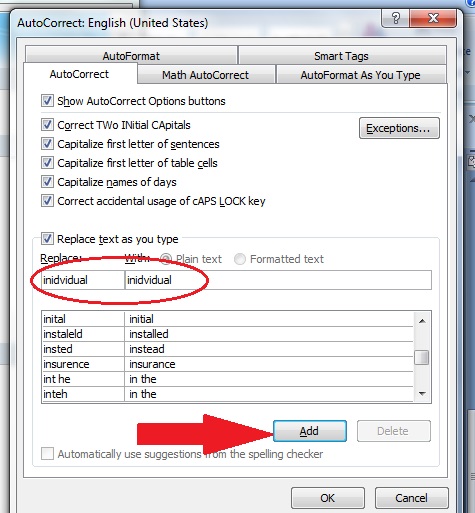Open the Exceptions dialog
475x513 pixels.
[x=399, y=128]
